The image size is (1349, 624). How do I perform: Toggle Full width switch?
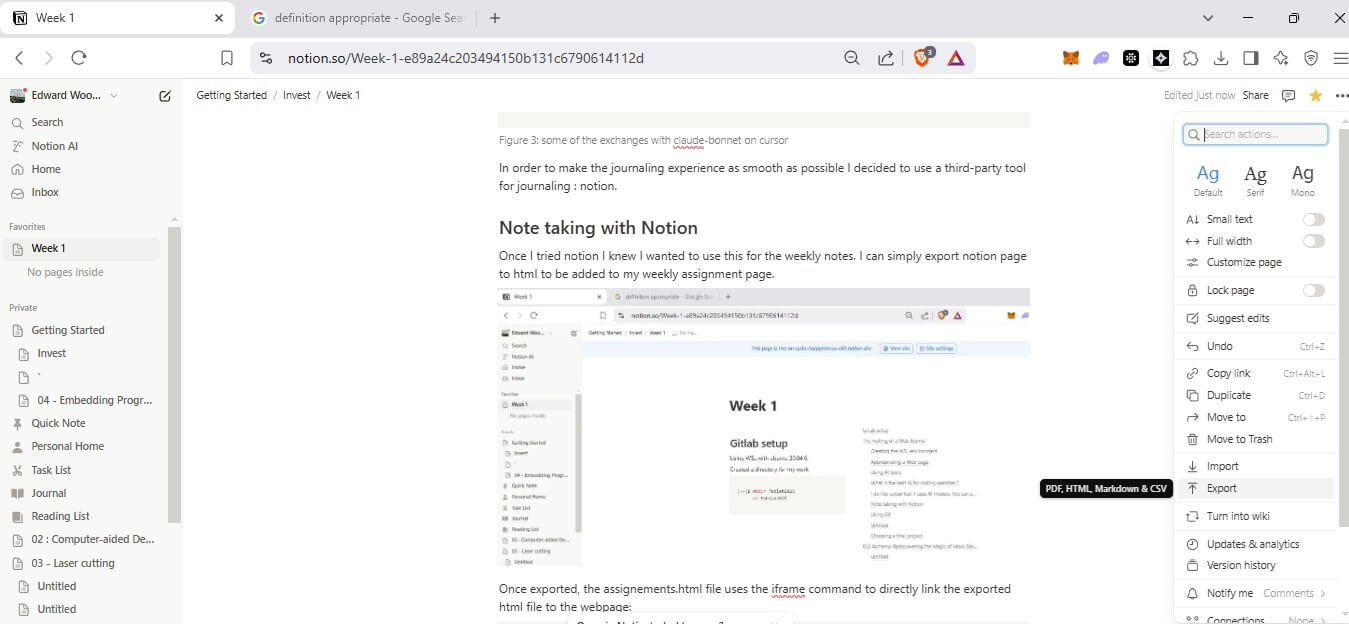click(x=1313, y=241)
